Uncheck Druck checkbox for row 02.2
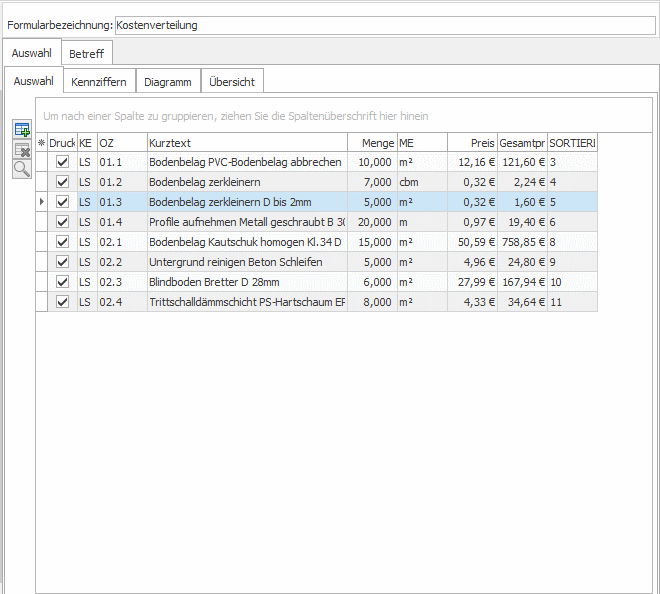The width and height of the screenshot is (660, 594). 62,262
